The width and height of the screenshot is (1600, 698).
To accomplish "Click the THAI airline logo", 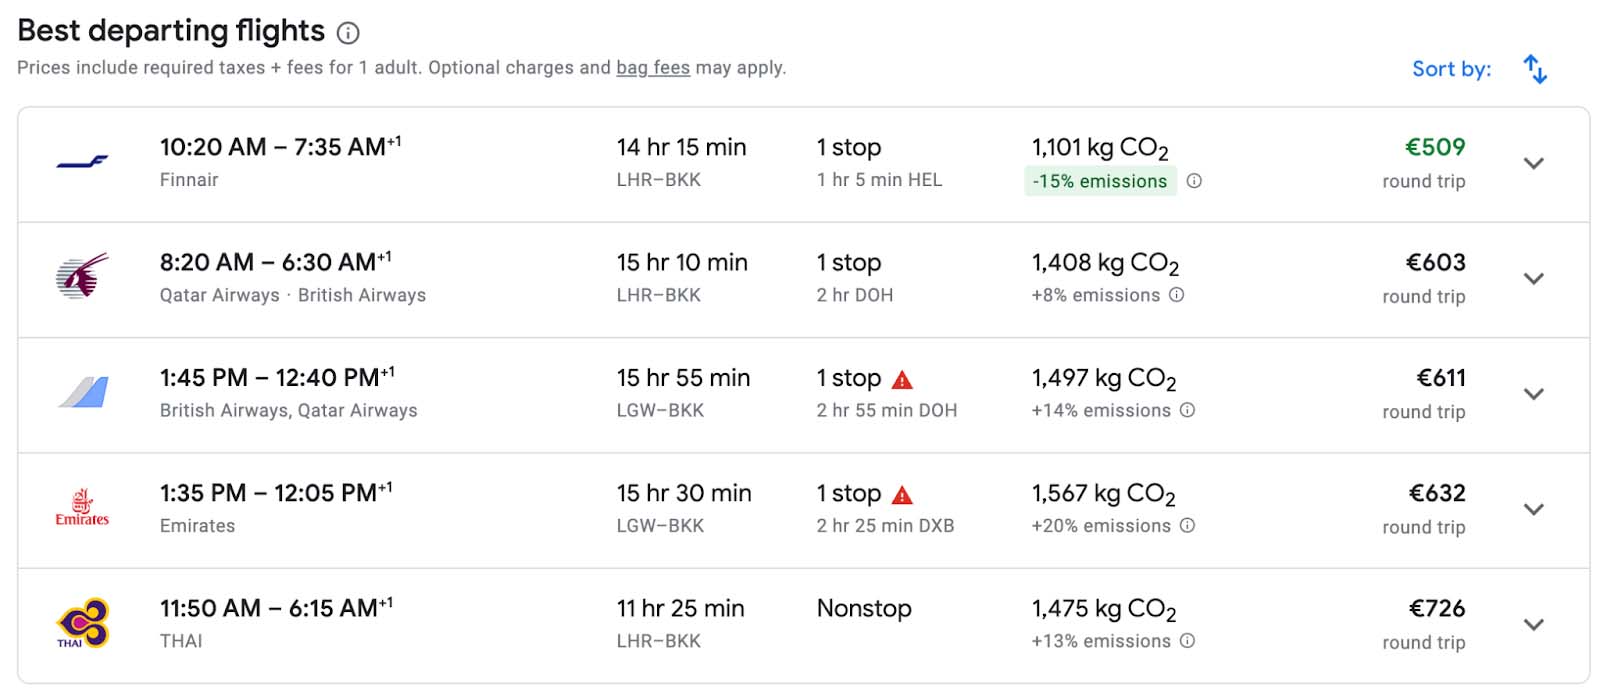I will [x=82, y=623].
